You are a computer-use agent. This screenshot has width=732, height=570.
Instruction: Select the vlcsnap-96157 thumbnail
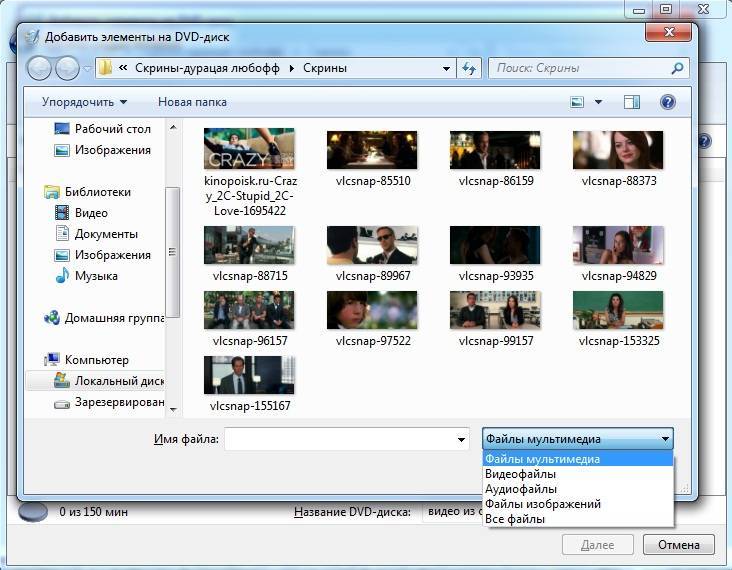[249, 310]
